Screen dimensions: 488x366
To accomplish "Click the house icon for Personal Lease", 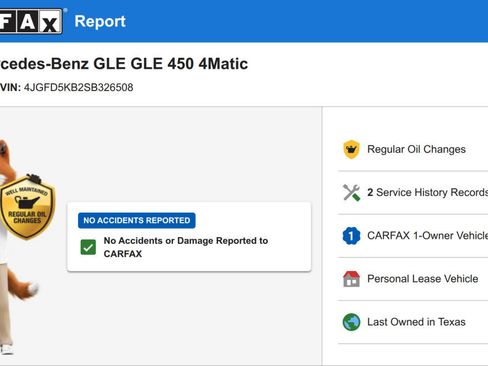I will pyautogui.click(x=351, y=279).
